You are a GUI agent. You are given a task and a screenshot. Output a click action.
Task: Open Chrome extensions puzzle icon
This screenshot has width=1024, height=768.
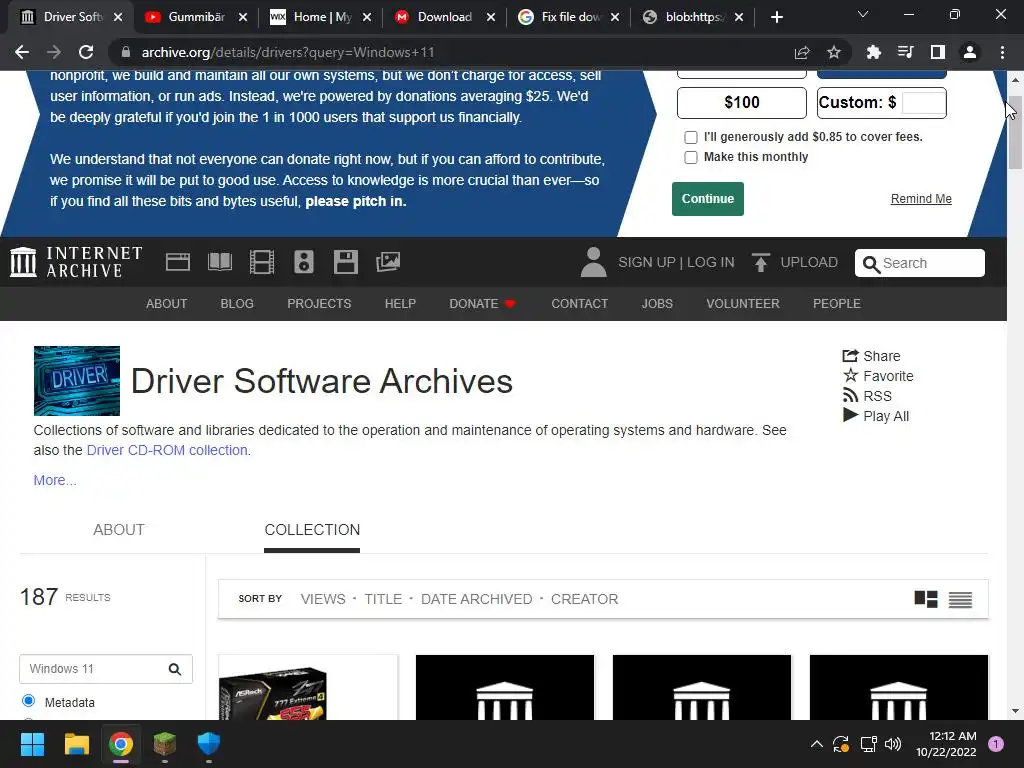(x=874, y=52)
